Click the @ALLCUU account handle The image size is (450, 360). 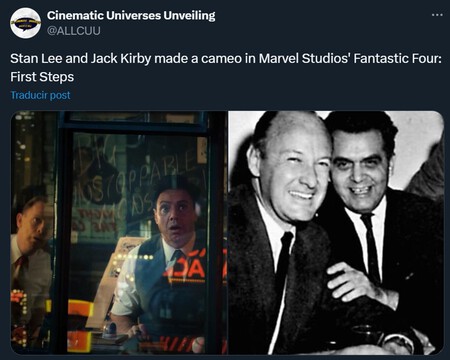(73, 31)
